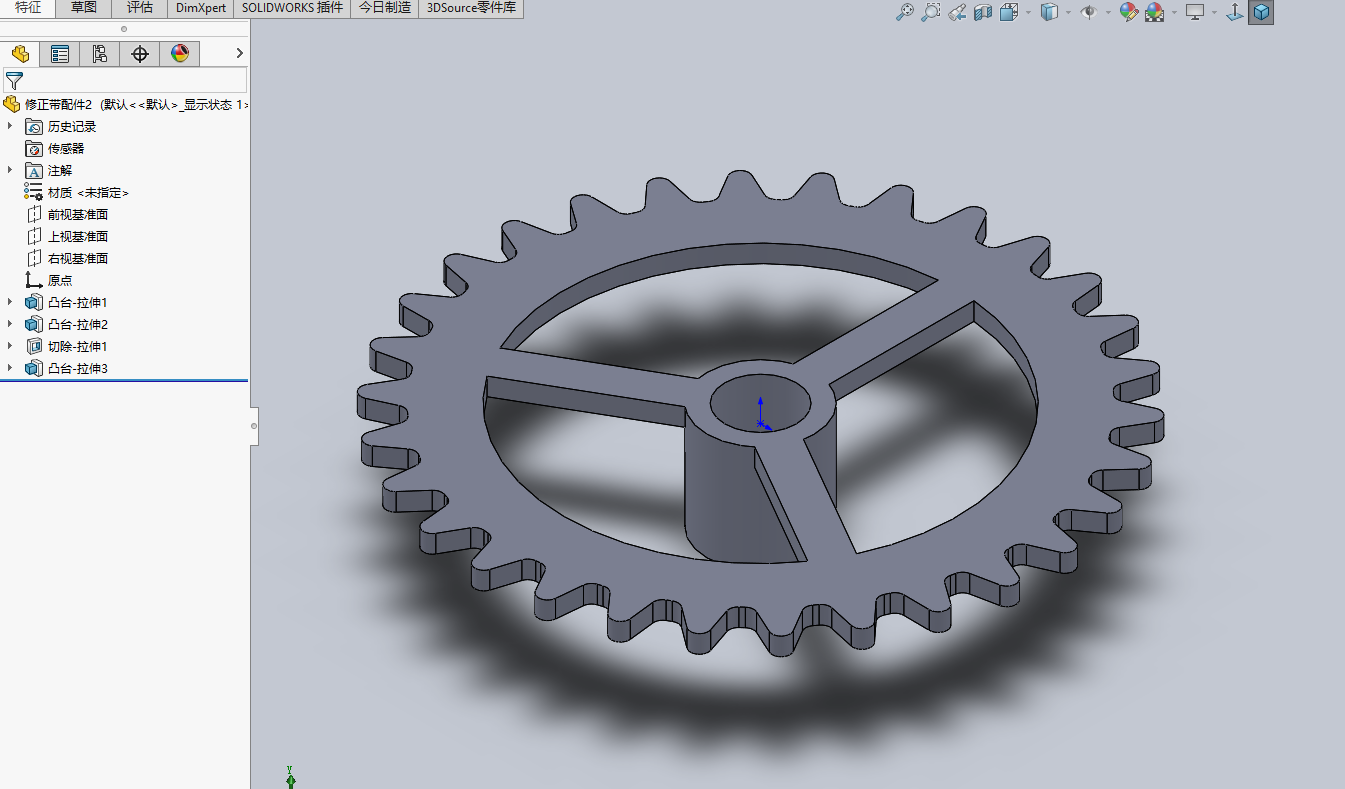Open the Apply Scene dropdown arrow
Screen dimensions: 1345x789
[1173, 13]
